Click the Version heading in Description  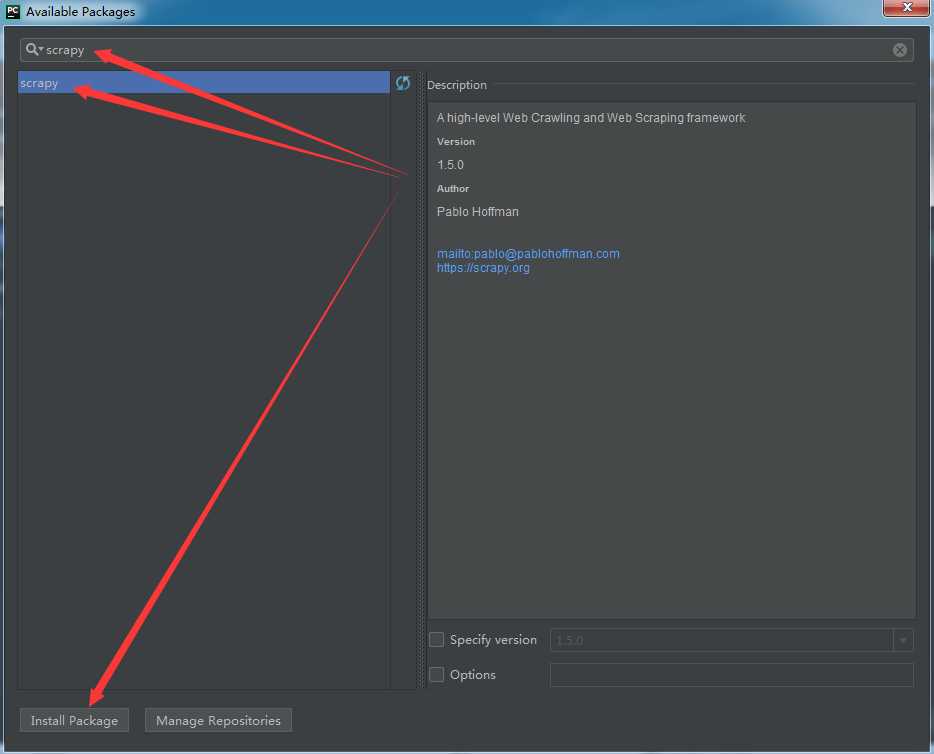pyautogui.click(x=456, y=142)
